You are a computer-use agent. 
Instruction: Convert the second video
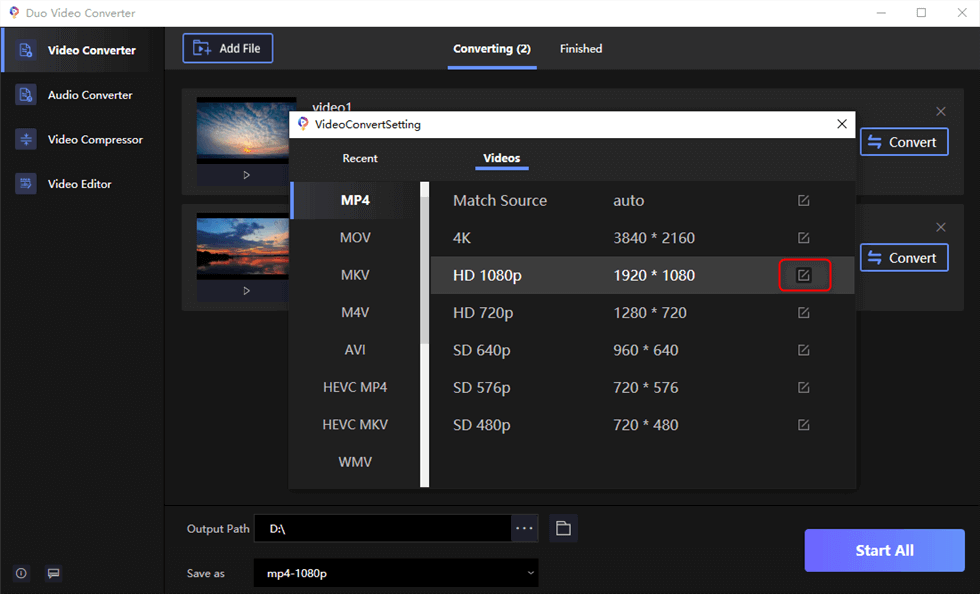tap(904, 258)
